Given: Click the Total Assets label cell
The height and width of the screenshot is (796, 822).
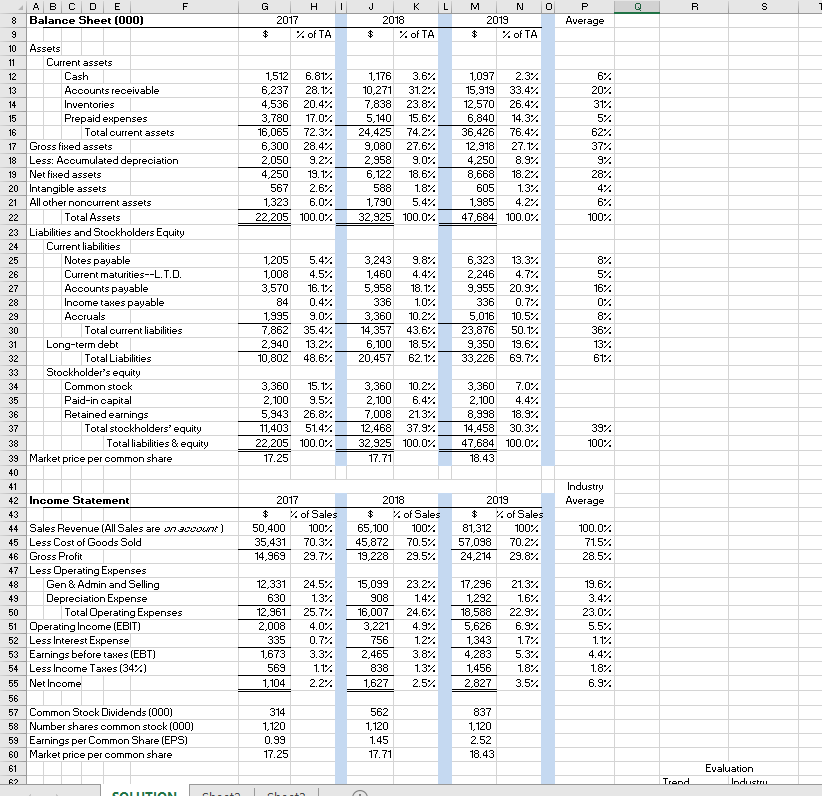Looking at the screenshot, I should coord(95,217).
